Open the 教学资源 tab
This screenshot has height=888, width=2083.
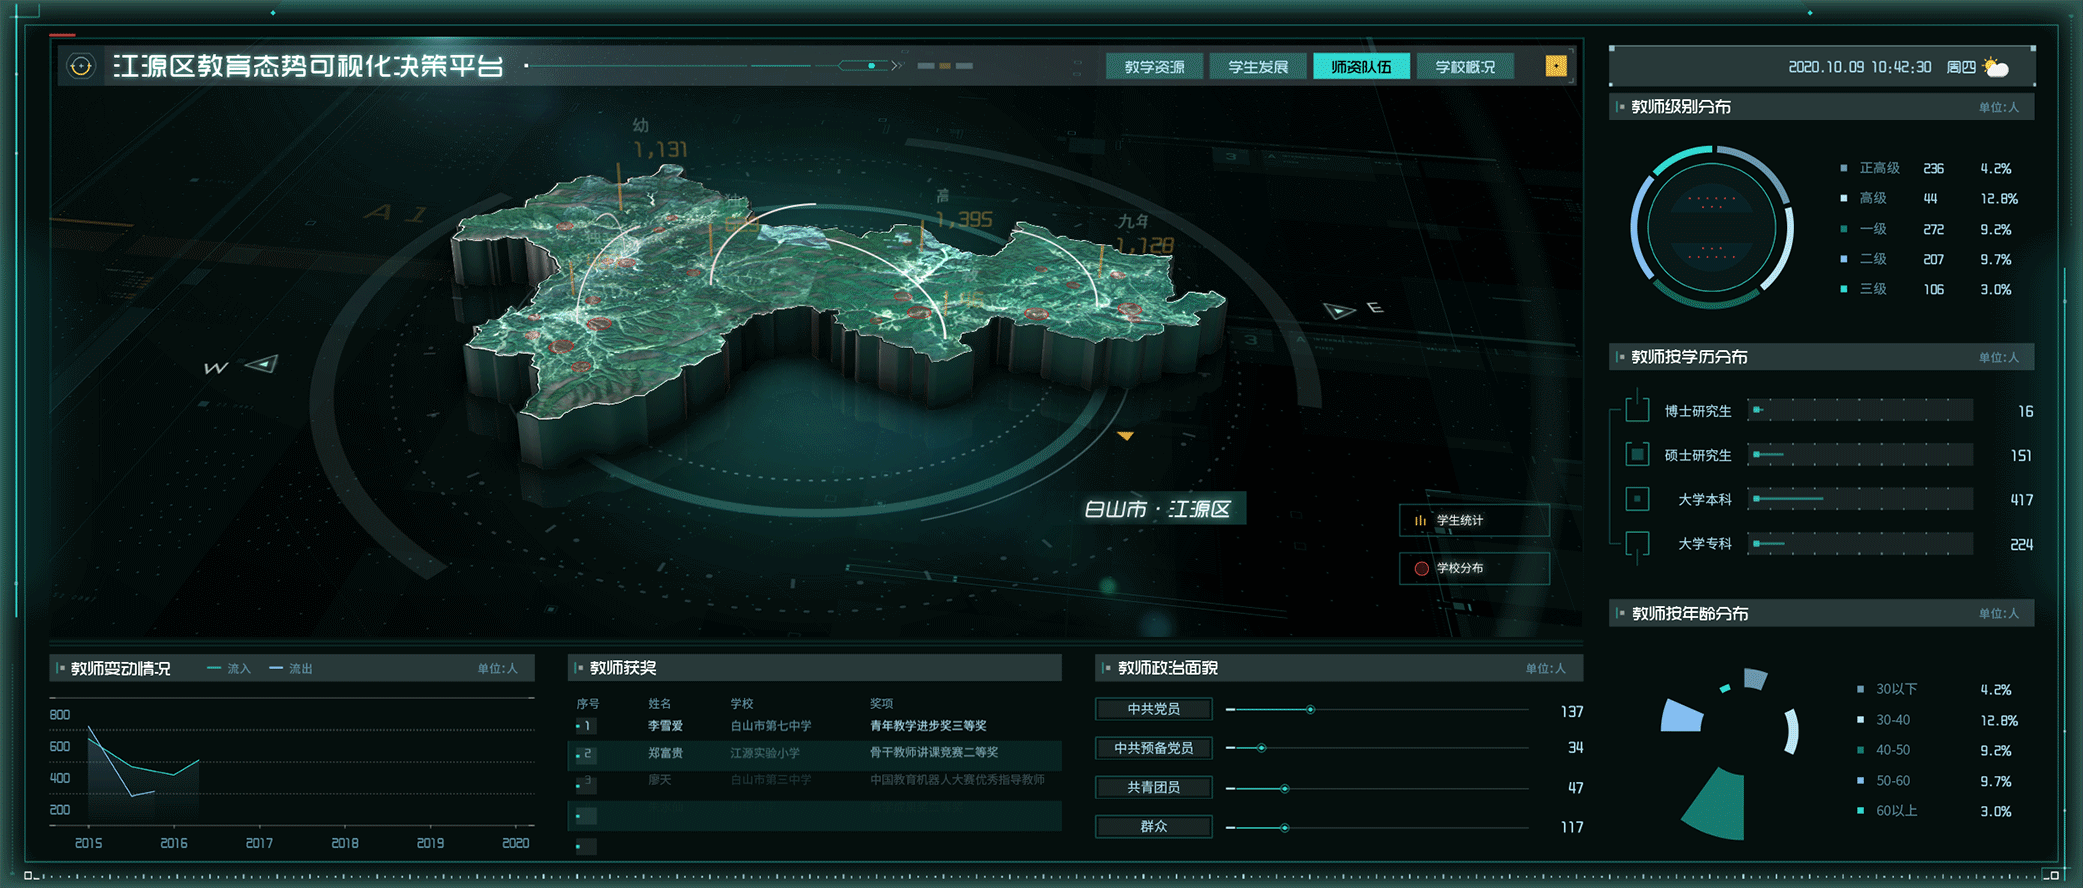point(1154,67)
